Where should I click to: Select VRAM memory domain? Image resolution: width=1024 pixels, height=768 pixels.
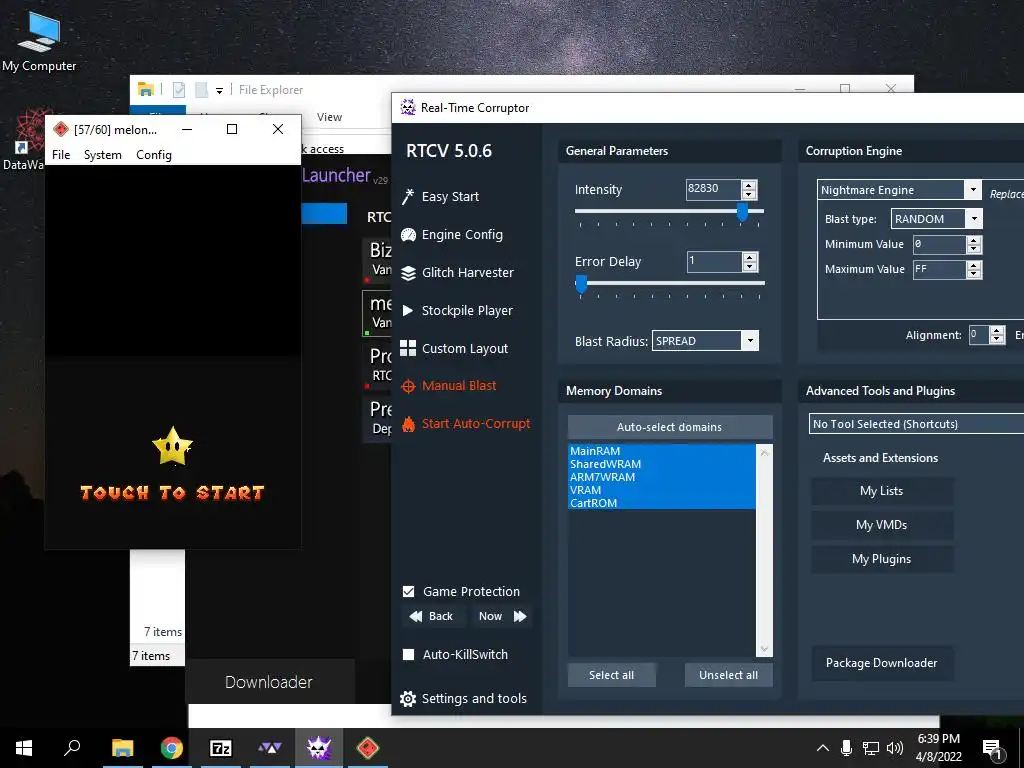(x=662, y=490)
